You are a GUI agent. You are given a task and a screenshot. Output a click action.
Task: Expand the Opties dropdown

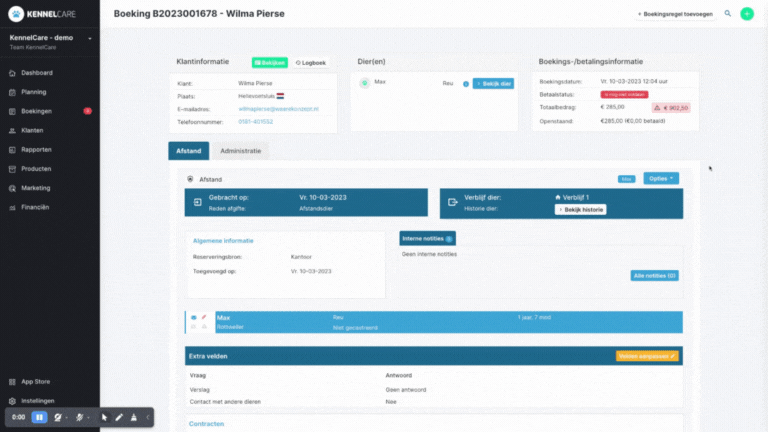click(x=661, y=178)
